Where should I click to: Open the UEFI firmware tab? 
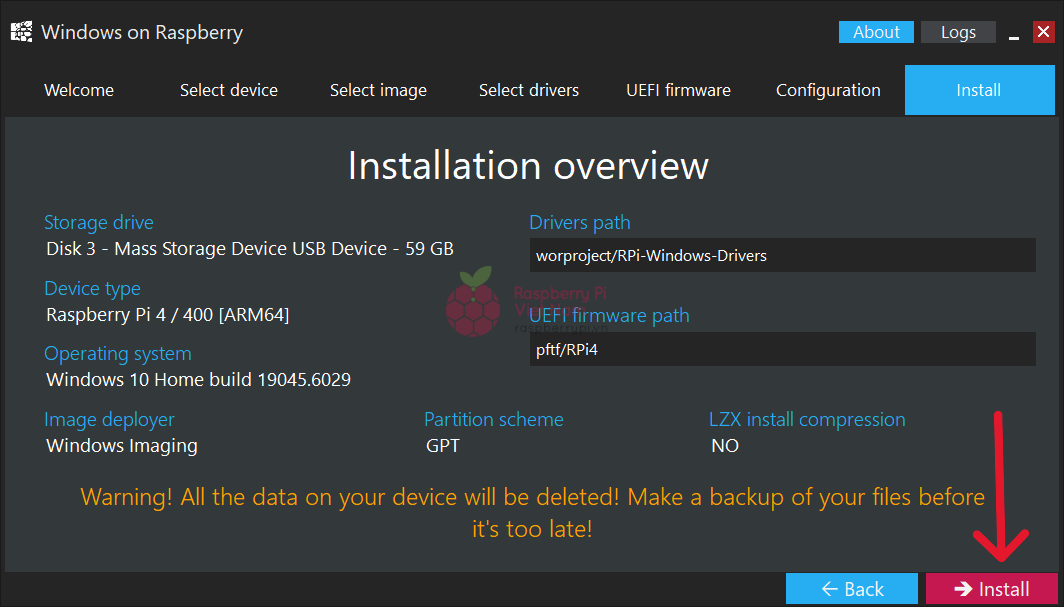(x=678, y=90)
